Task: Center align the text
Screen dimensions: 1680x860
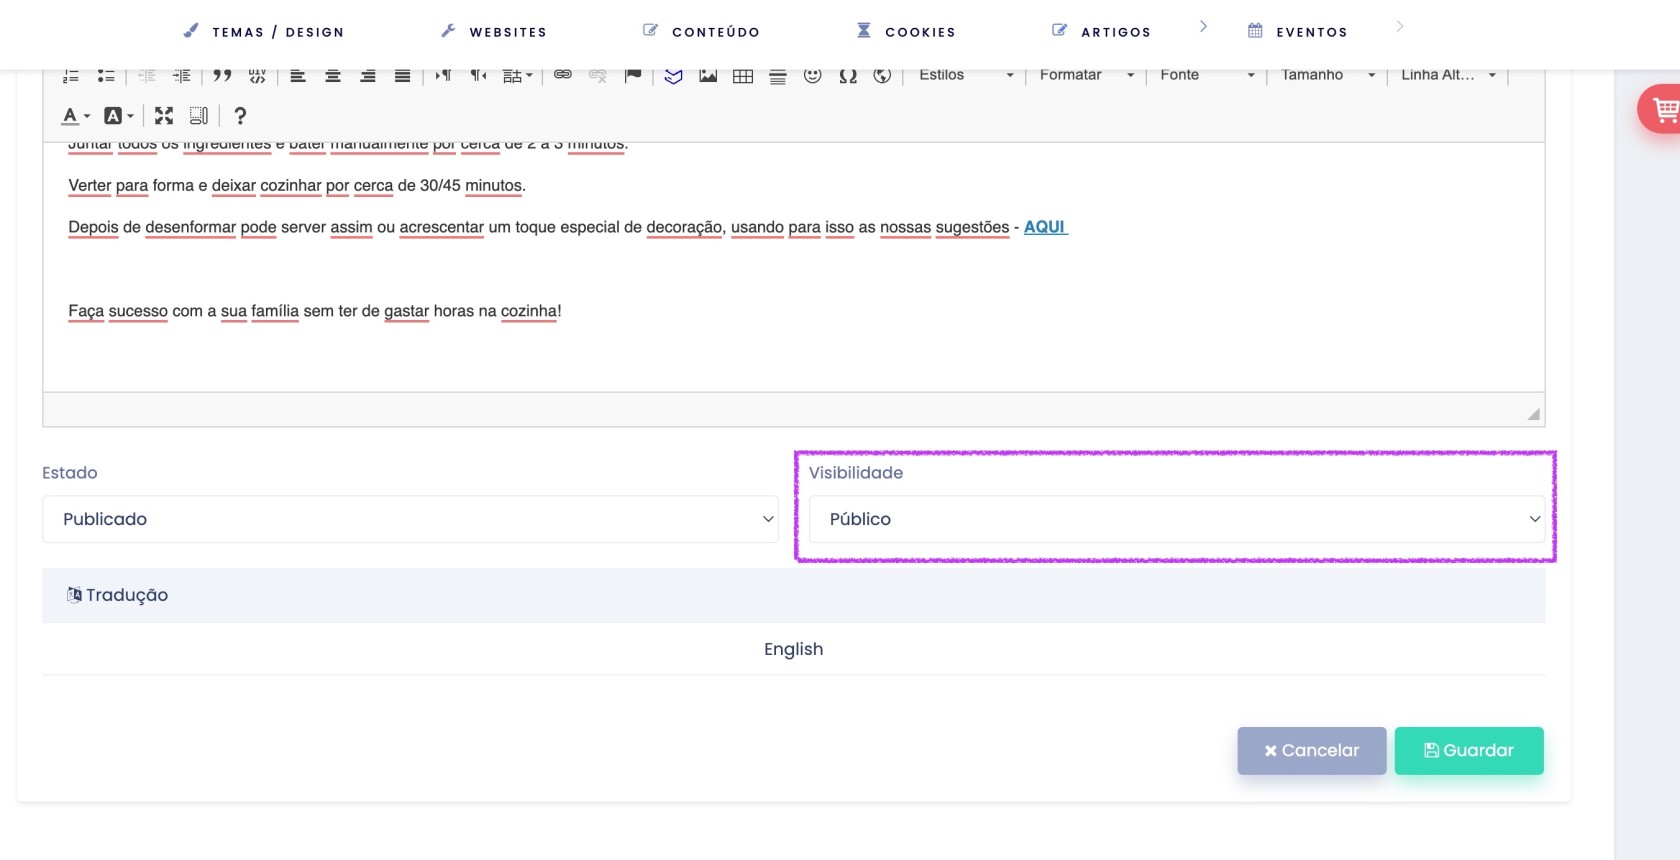Action: point(333,76)
